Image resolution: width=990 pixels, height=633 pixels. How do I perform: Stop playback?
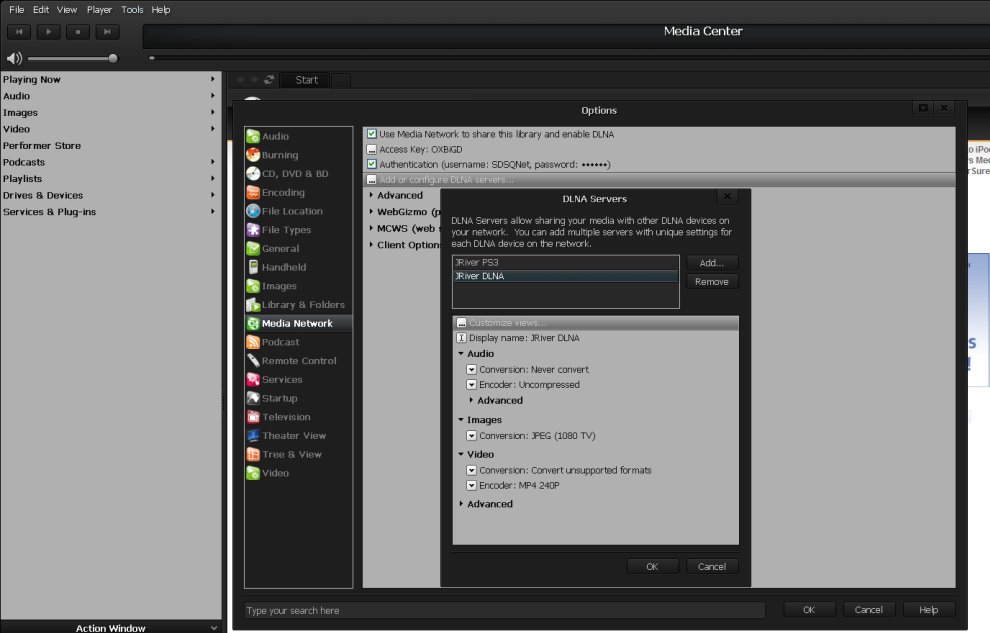(78, 32)
